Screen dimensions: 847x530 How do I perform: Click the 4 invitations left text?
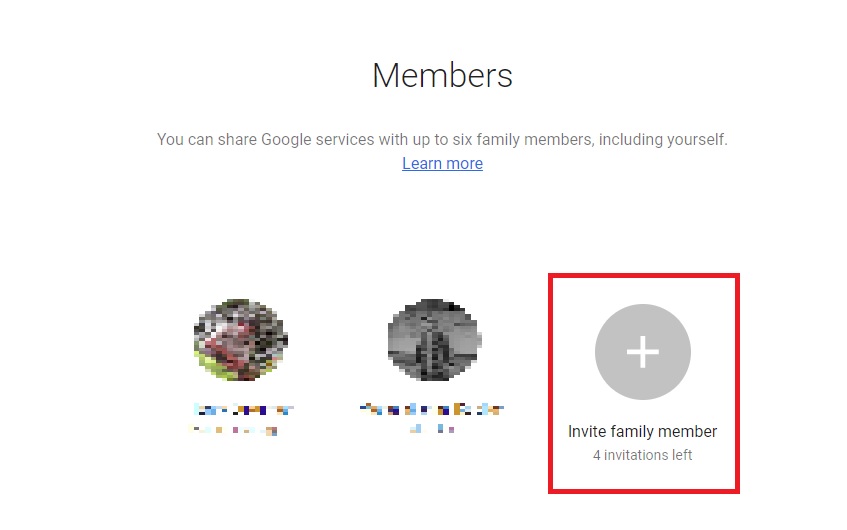(642, 455)
